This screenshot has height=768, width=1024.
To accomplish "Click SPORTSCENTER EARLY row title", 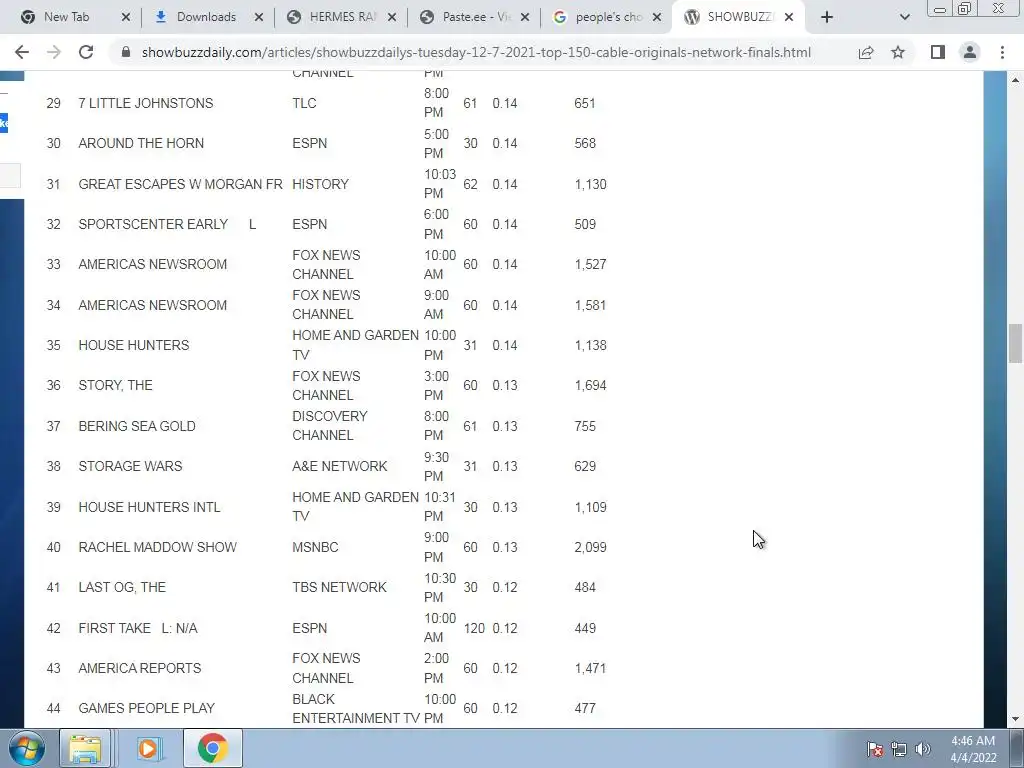I will [167, 224].
